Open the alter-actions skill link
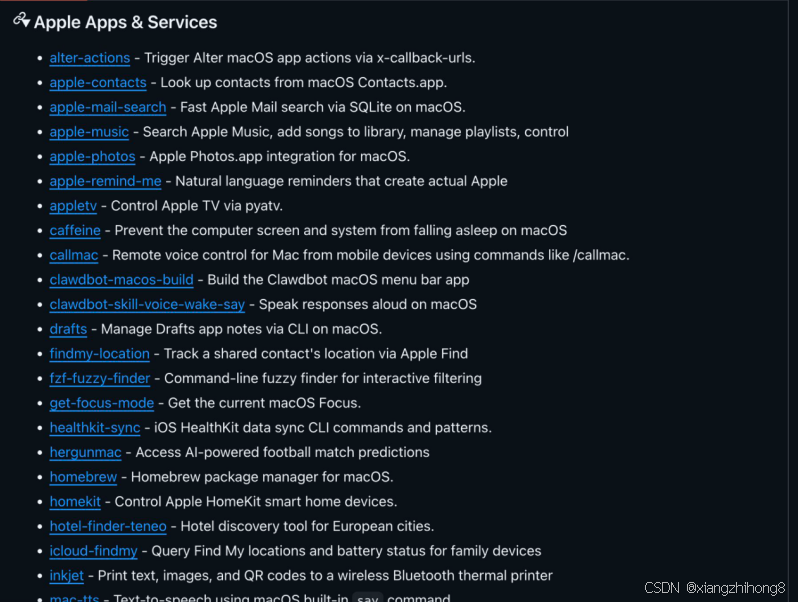The image size is (798, 602). point(90,58)
